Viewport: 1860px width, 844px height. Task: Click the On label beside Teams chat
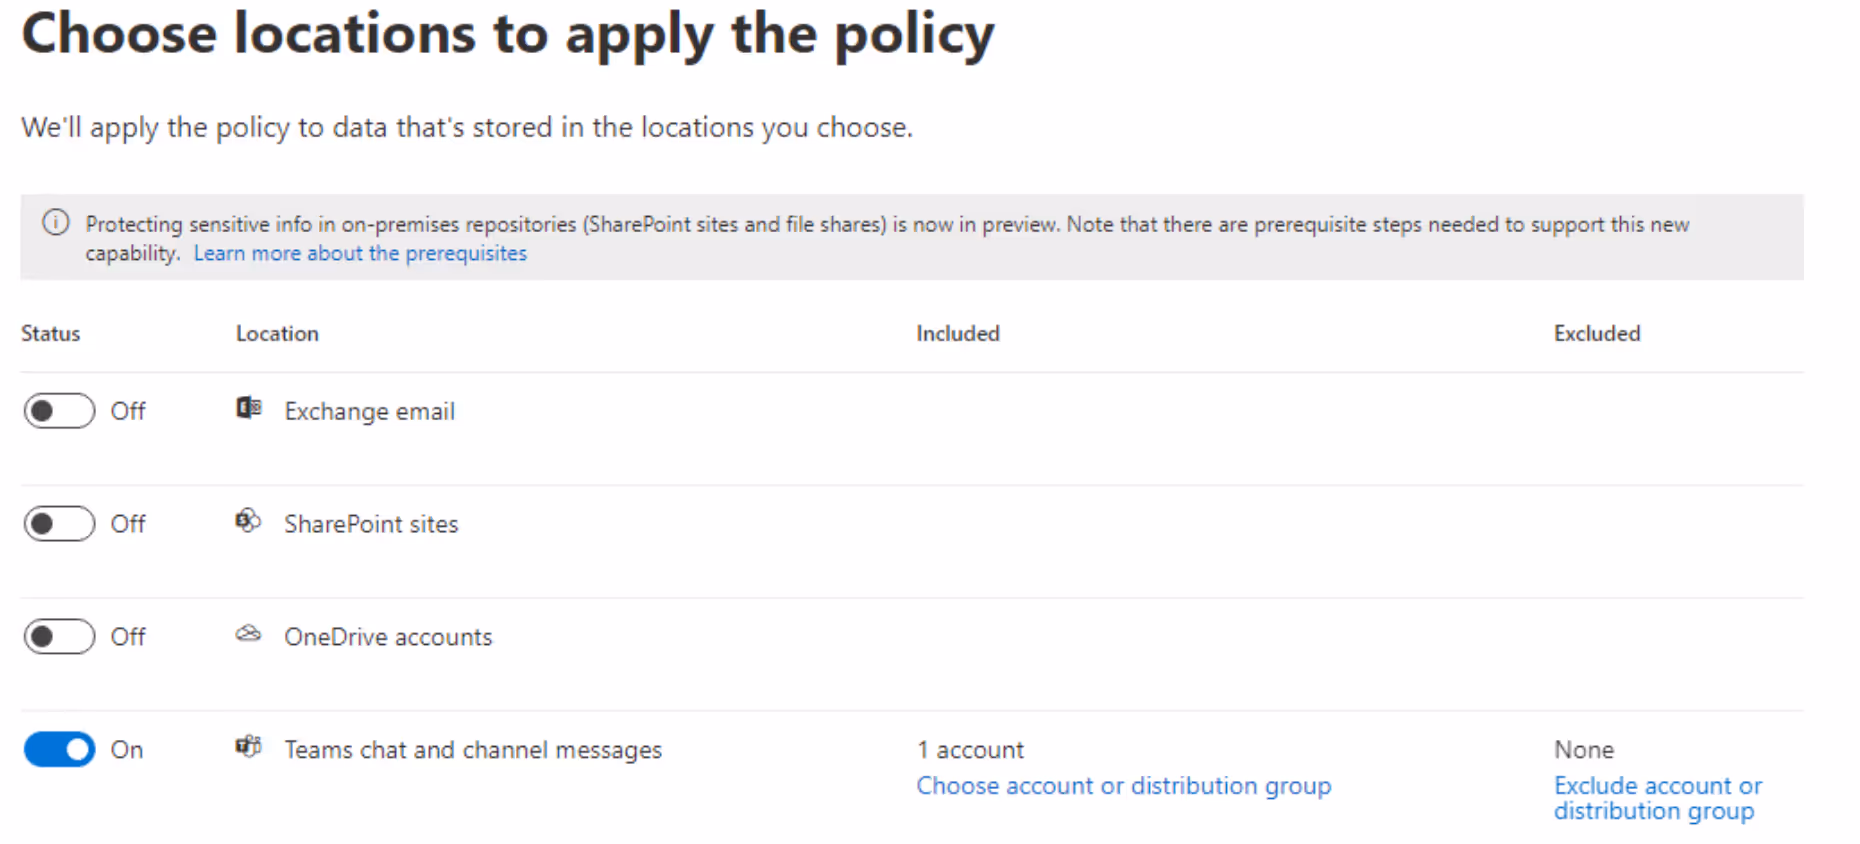tap(127, 750)
